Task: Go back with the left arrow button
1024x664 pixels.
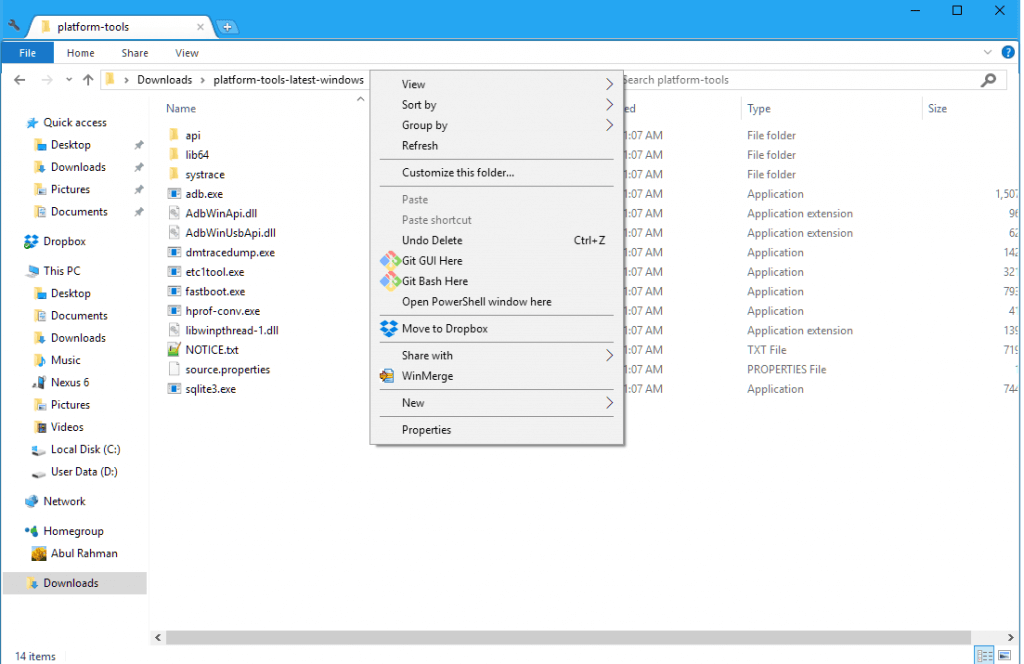Action: (20, 80)
